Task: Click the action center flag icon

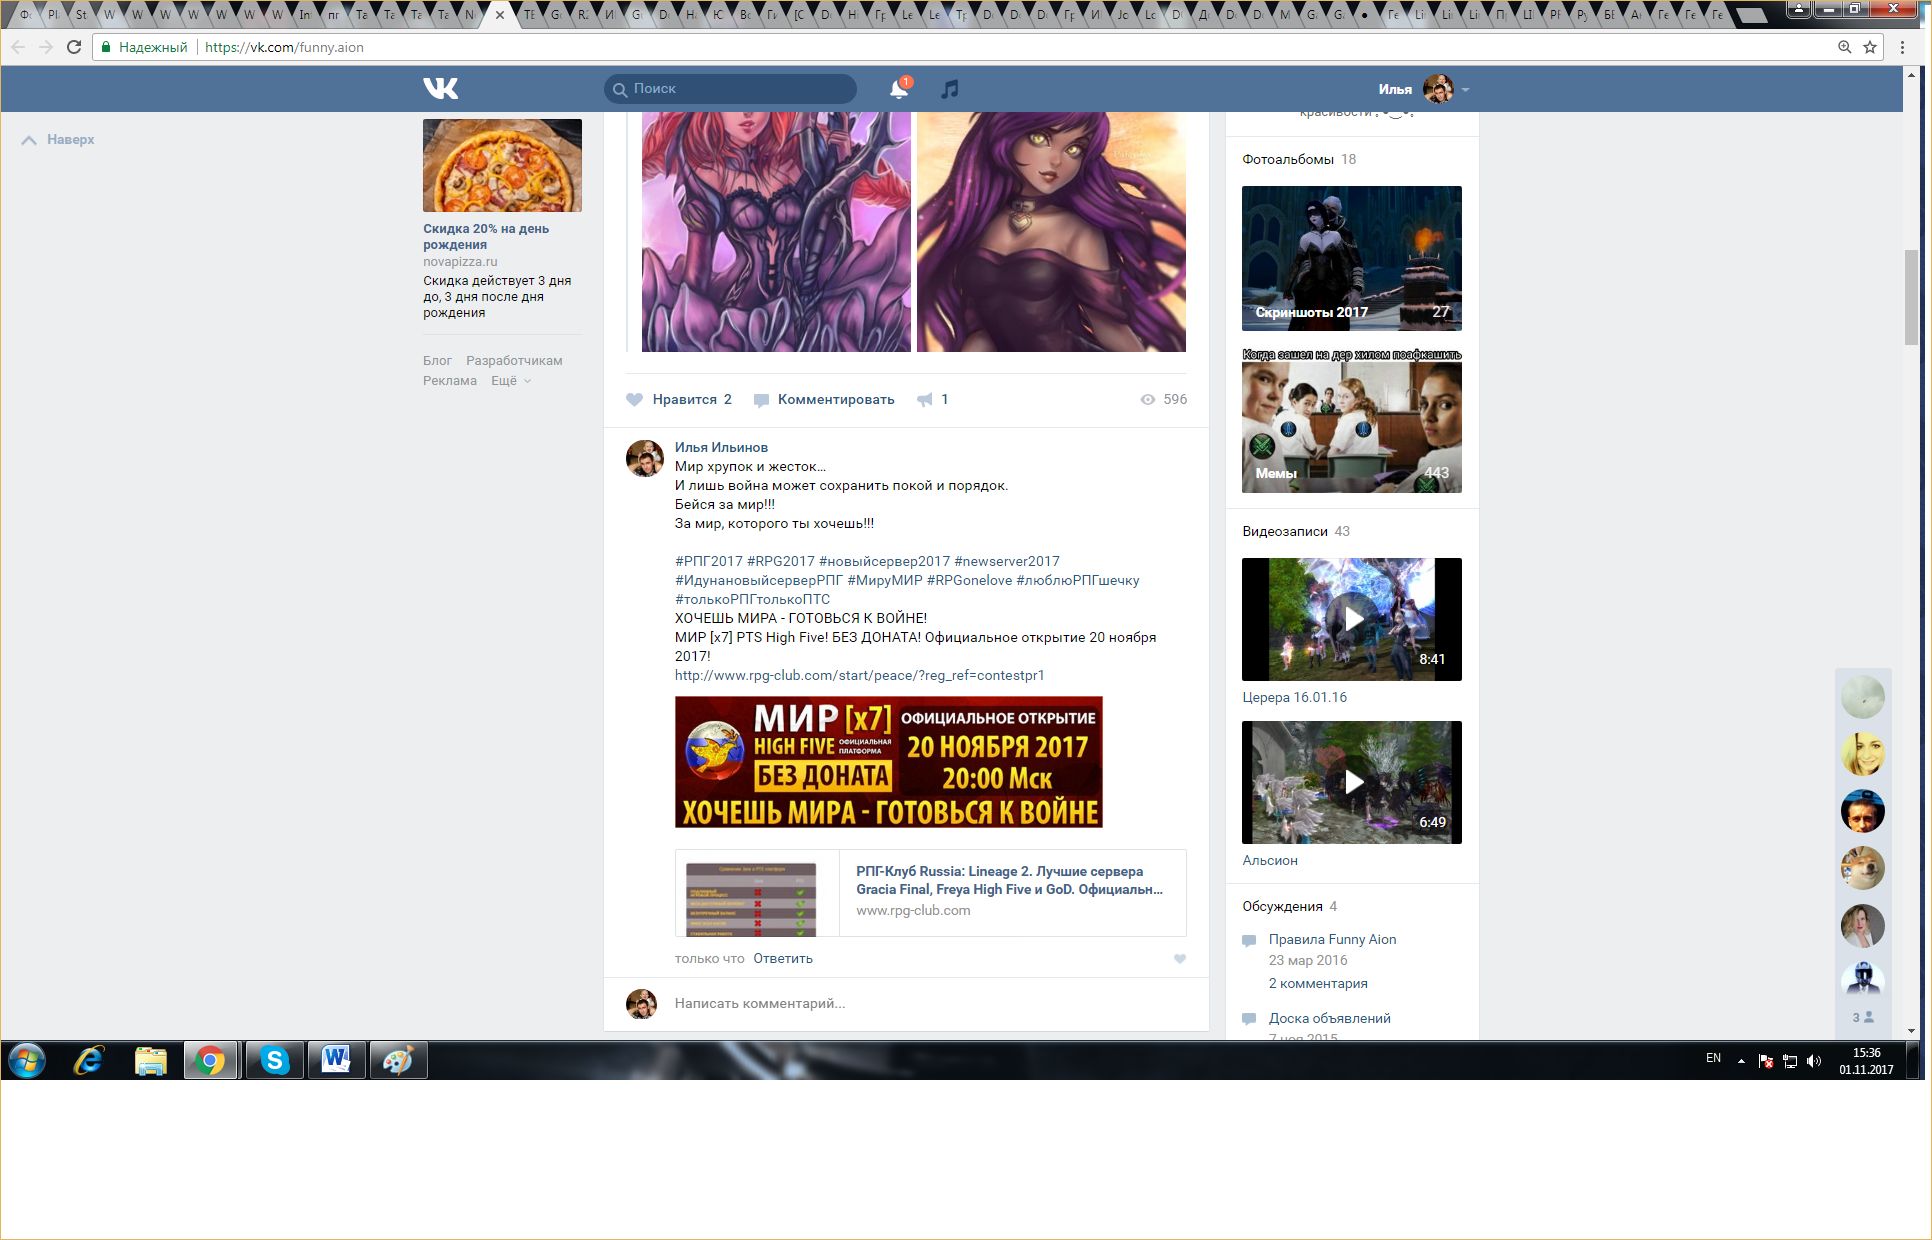Action: [x=1766, y=1061]
